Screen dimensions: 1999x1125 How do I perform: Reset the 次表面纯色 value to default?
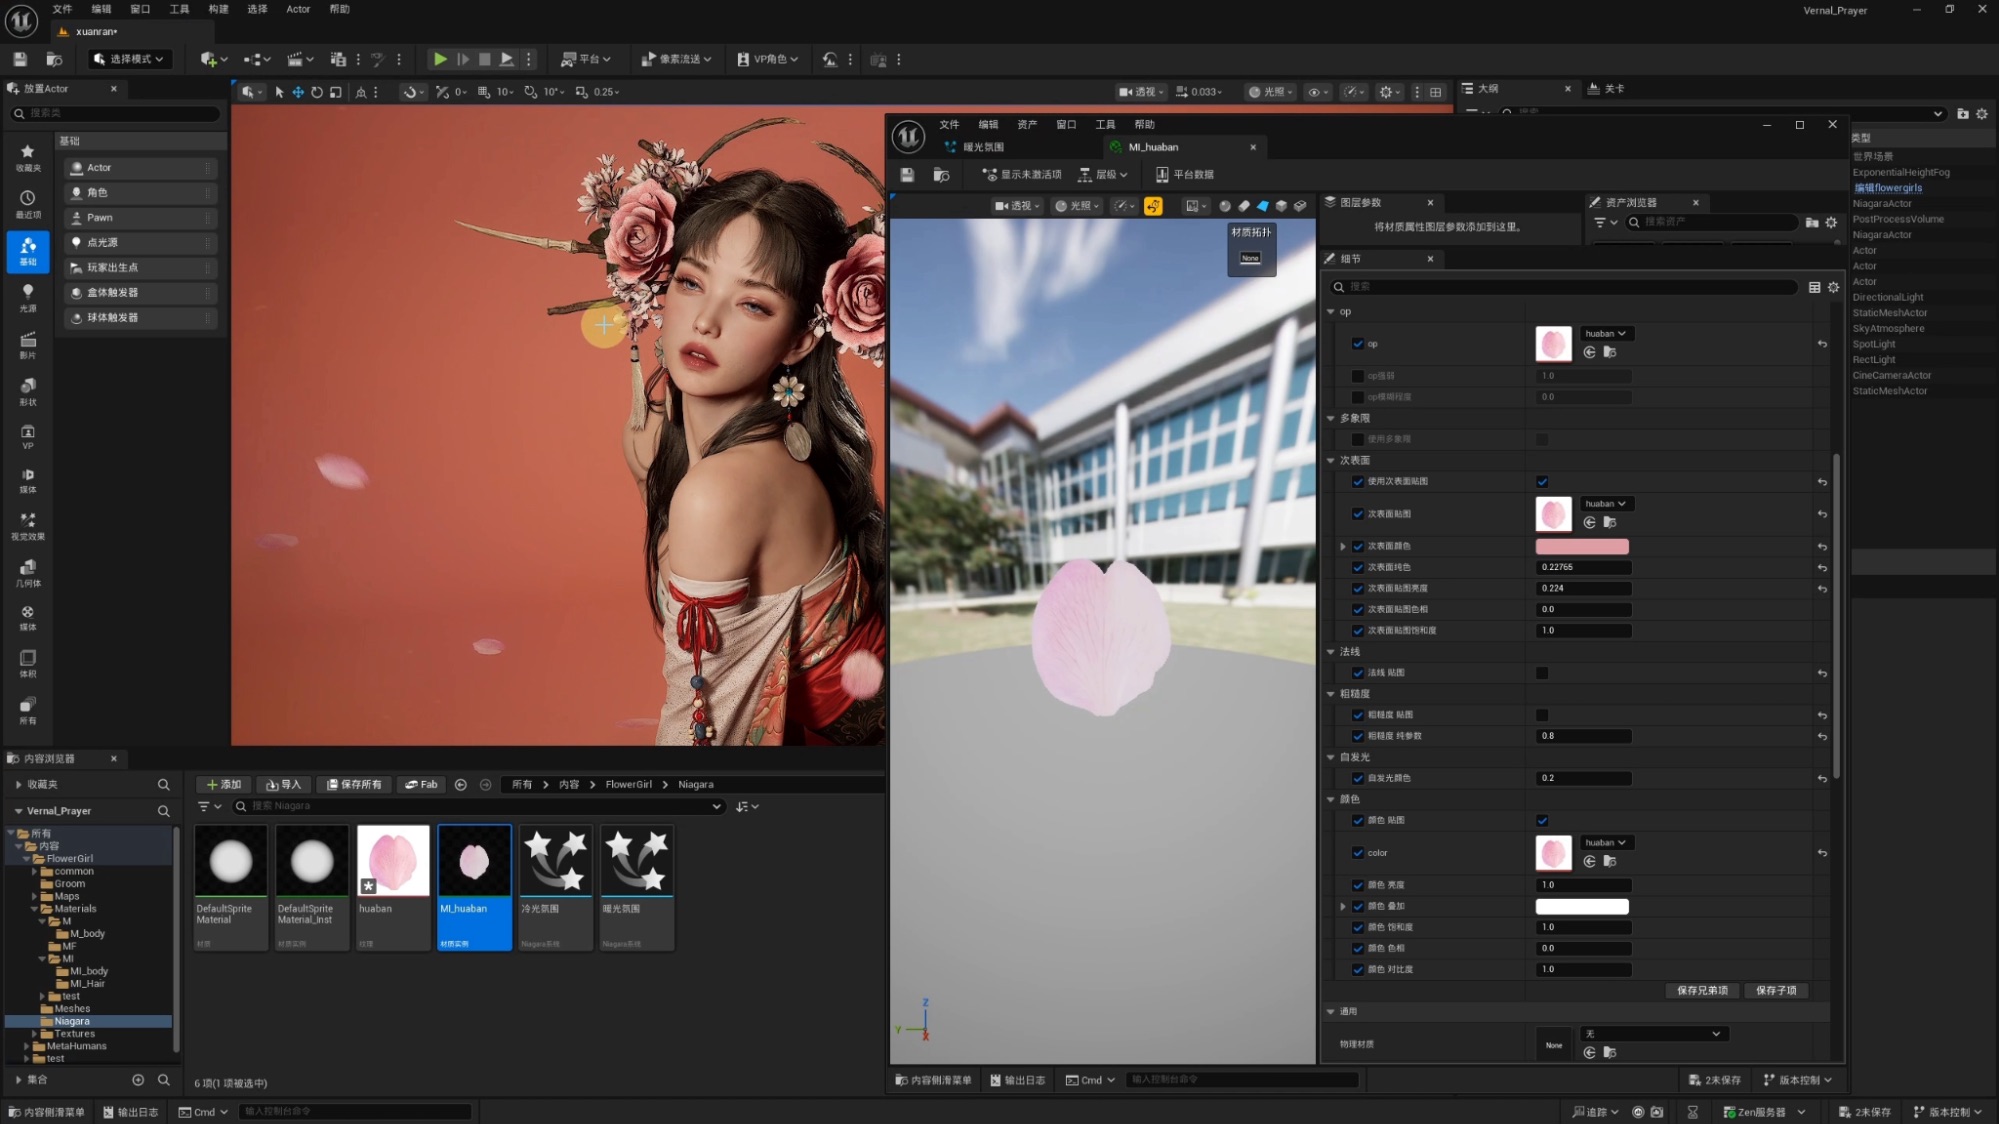(x=1822, y=568)
